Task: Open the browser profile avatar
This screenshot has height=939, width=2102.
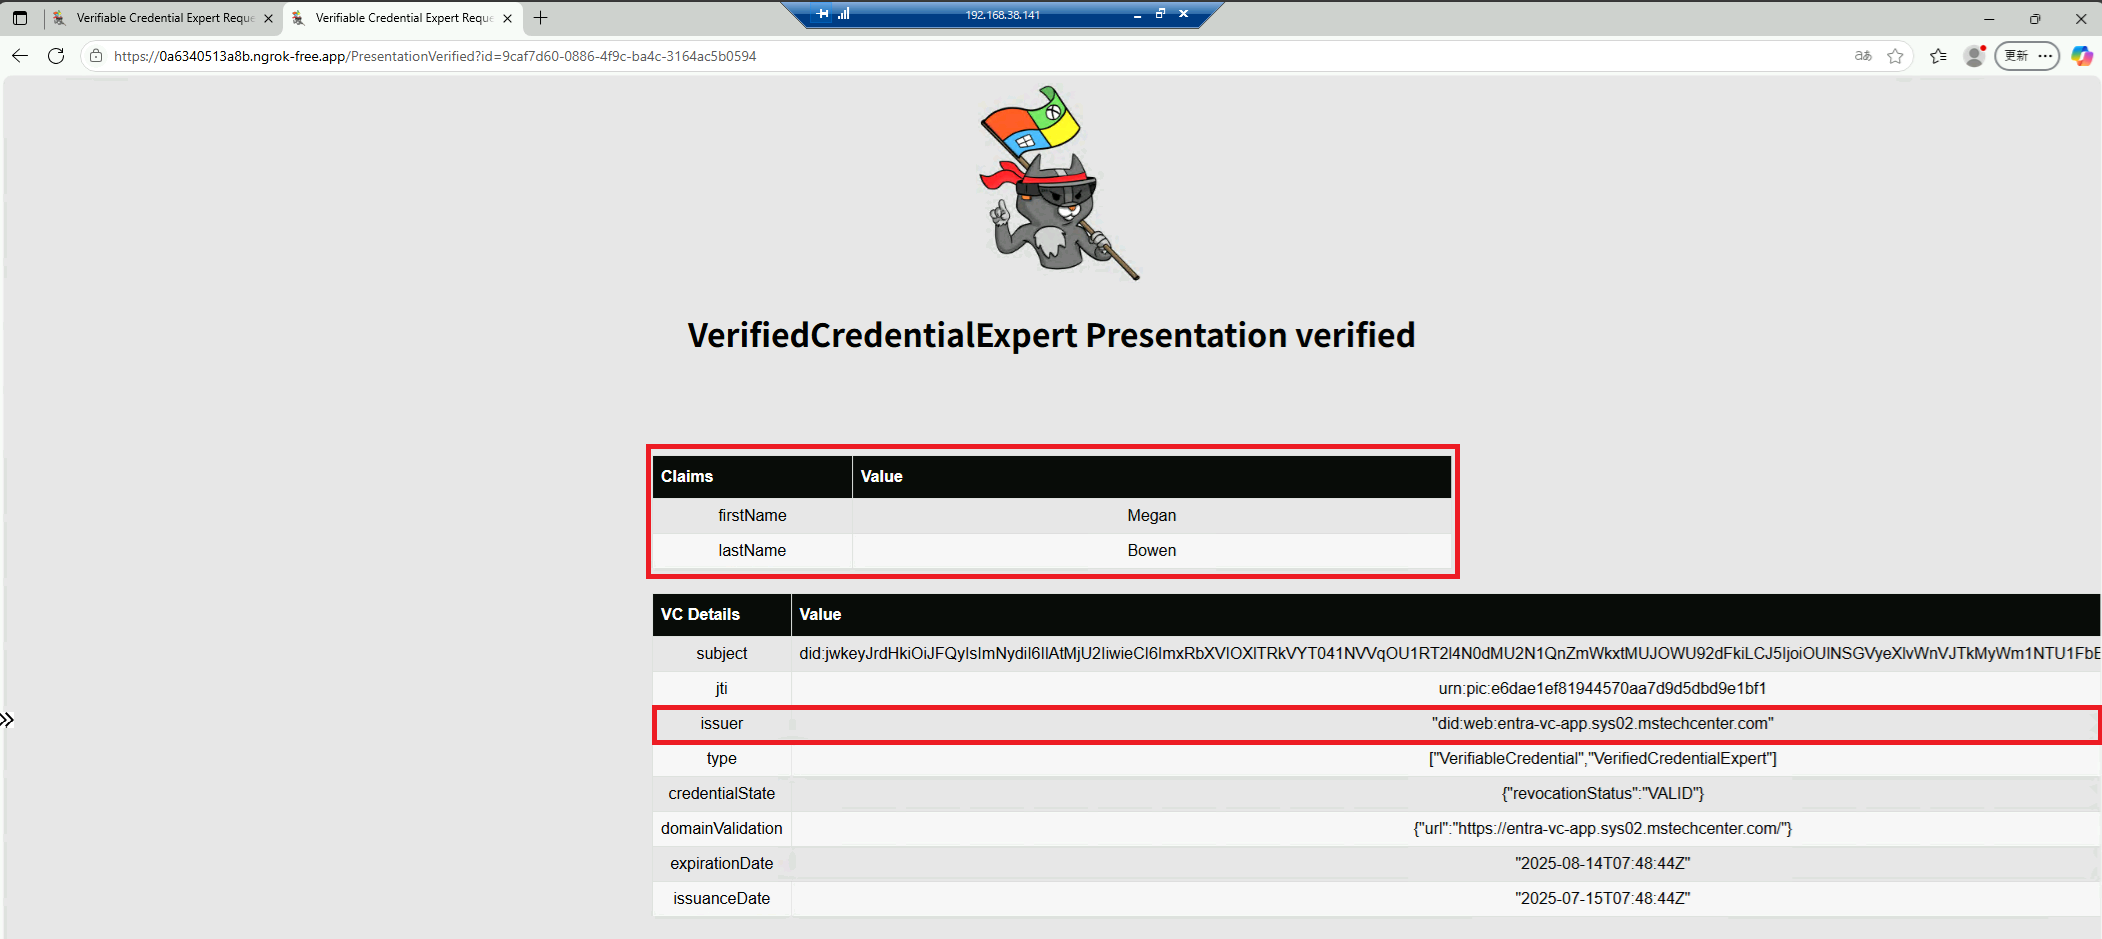Action: (x=1974, y=56)
